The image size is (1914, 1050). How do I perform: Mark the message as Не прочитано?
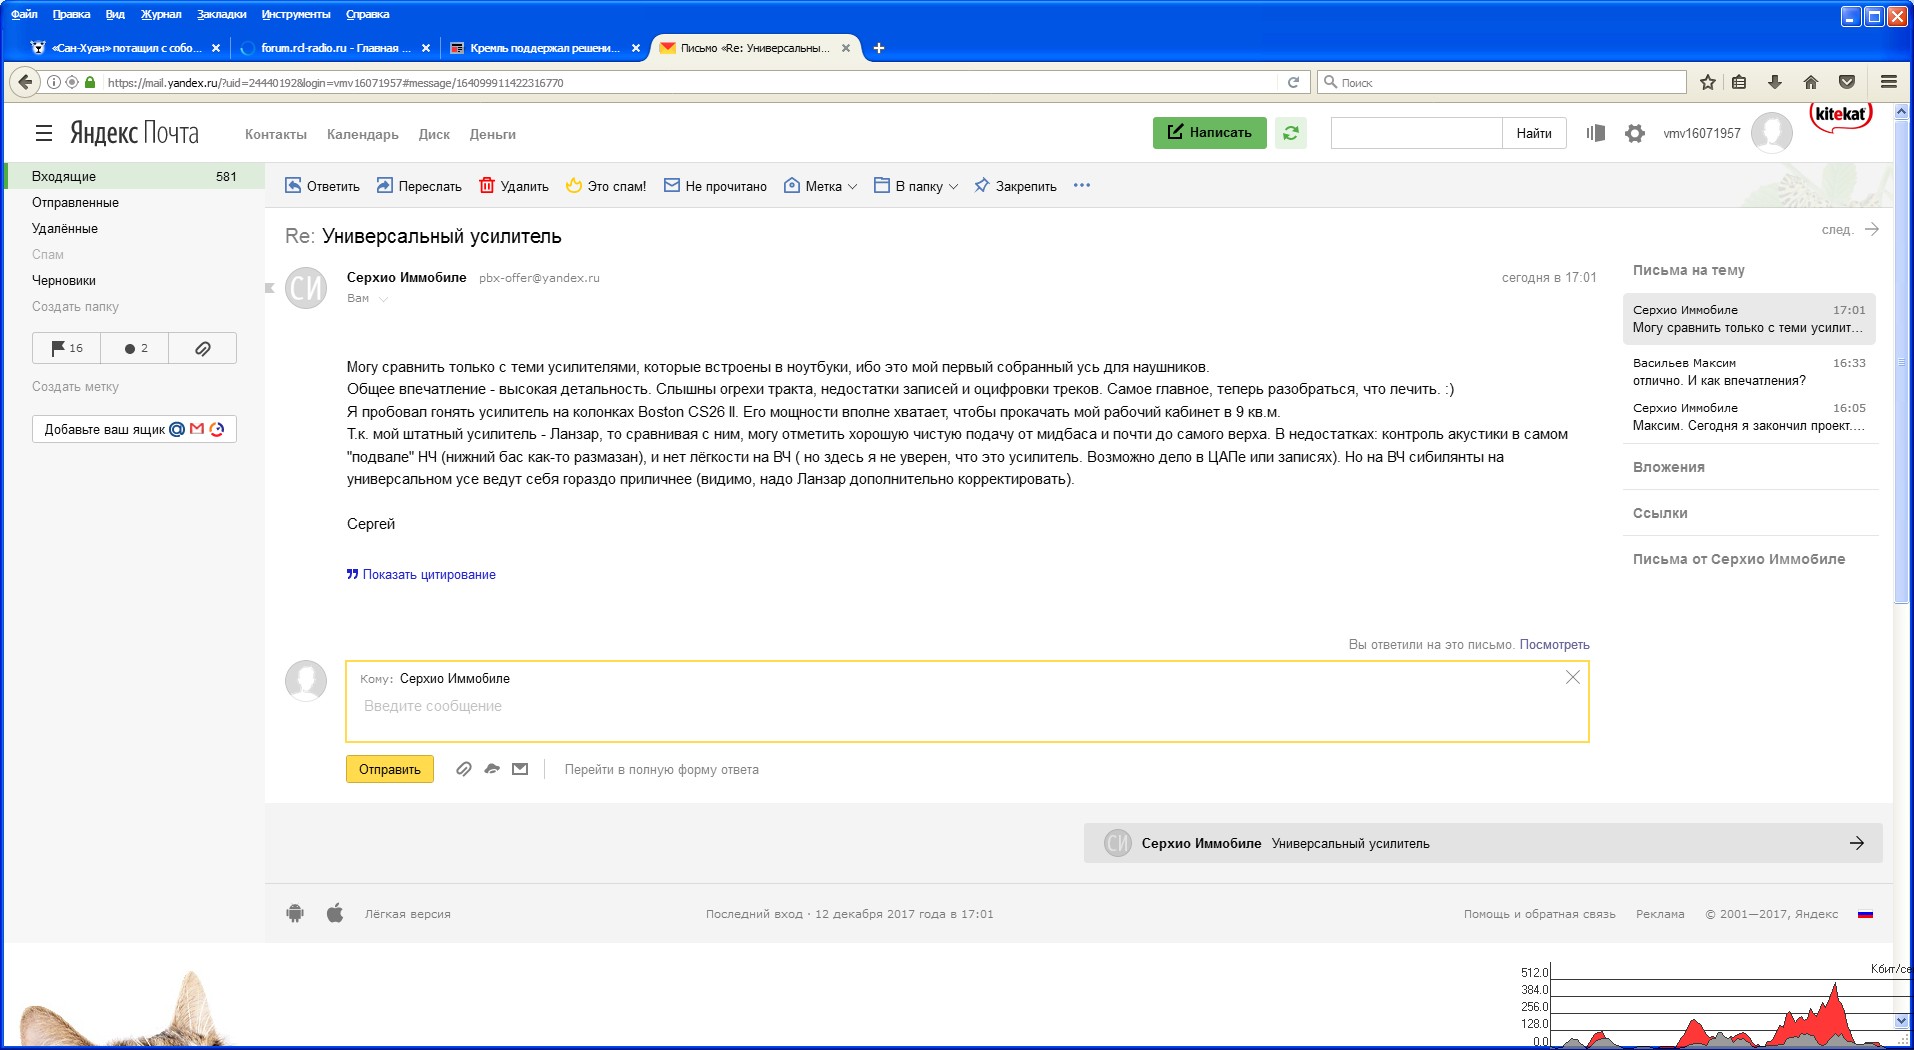[x=715, y=186]
